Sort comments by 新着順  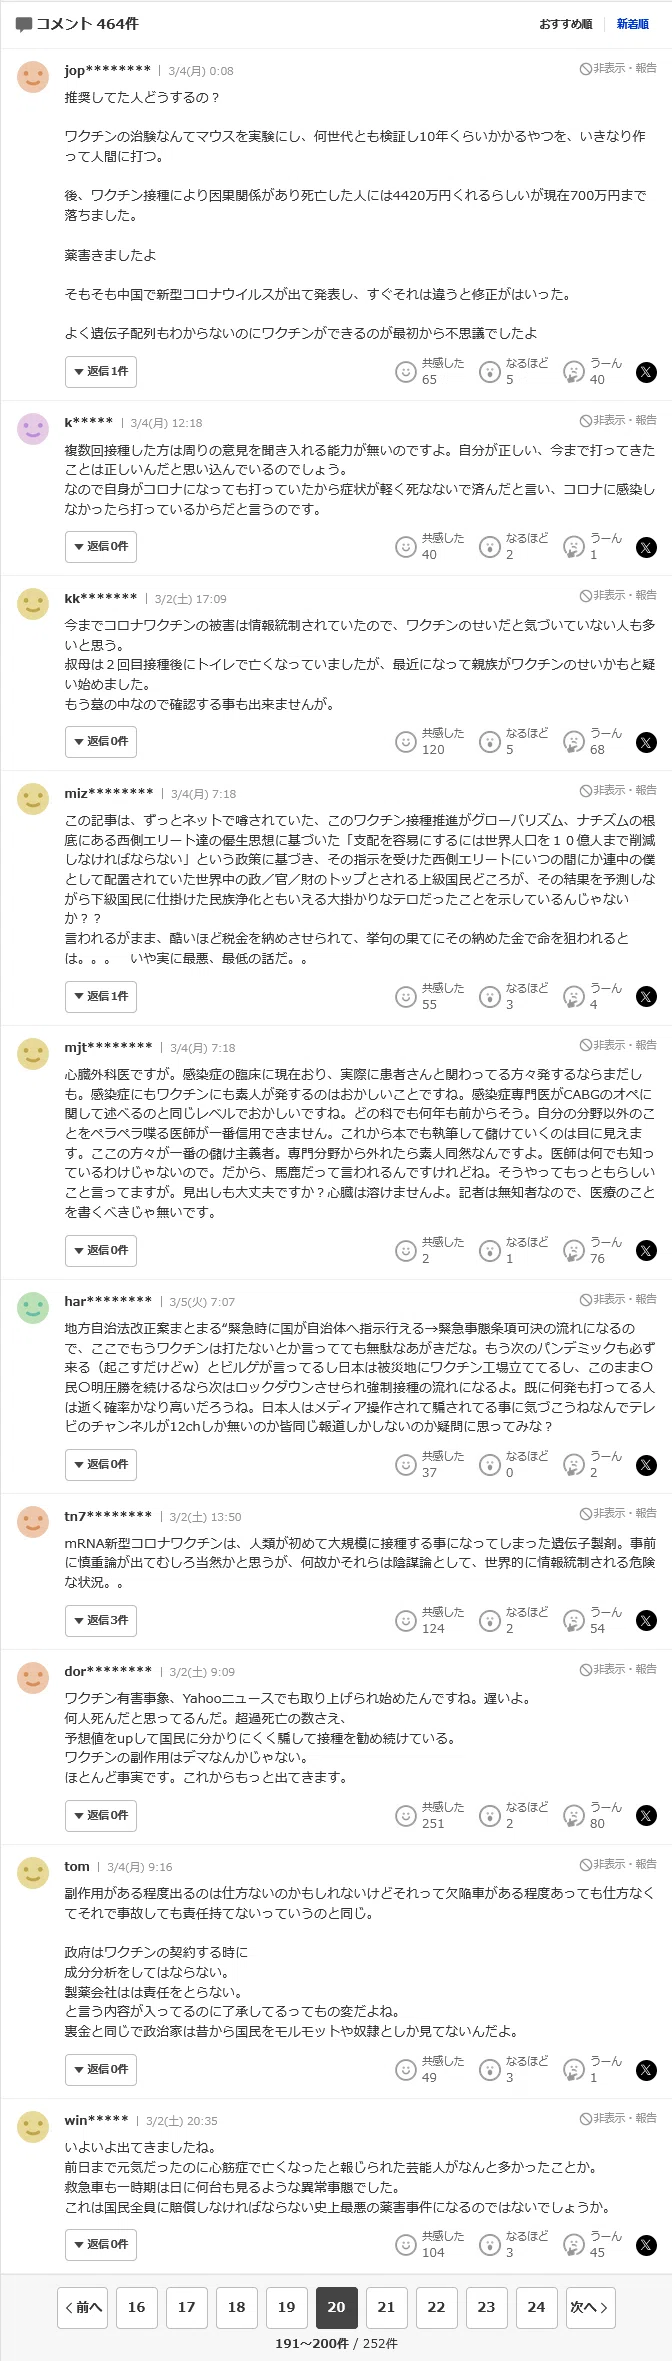tap(632, 24)
